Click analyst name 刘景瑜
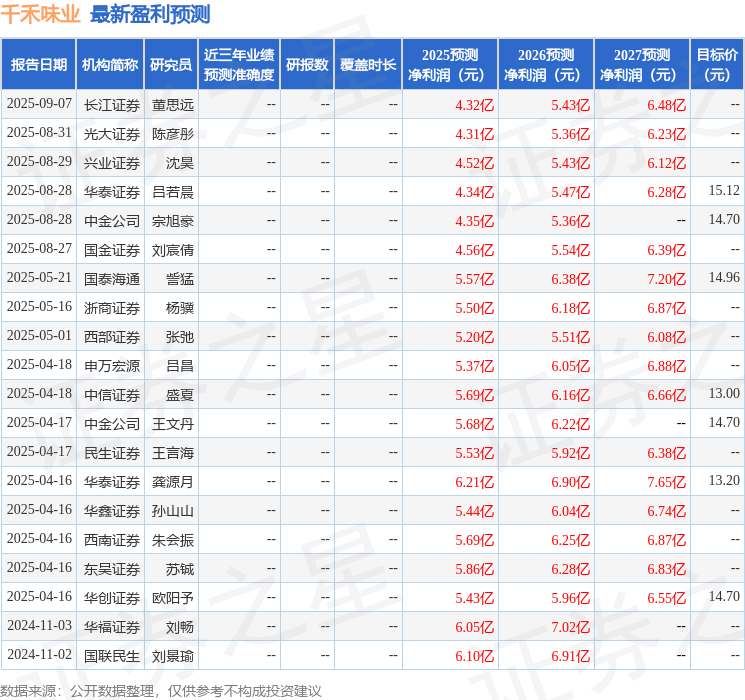 click(173, 655)
